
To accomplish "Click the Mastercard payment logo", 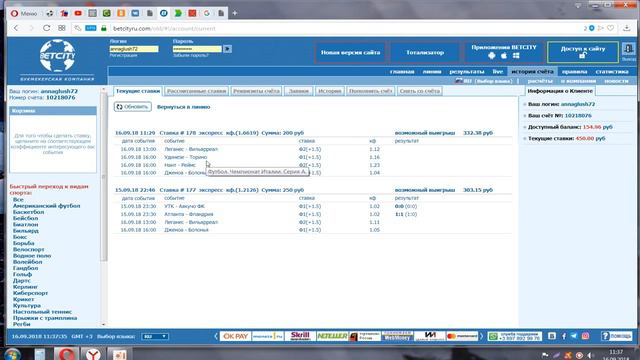I will point(462,336).
